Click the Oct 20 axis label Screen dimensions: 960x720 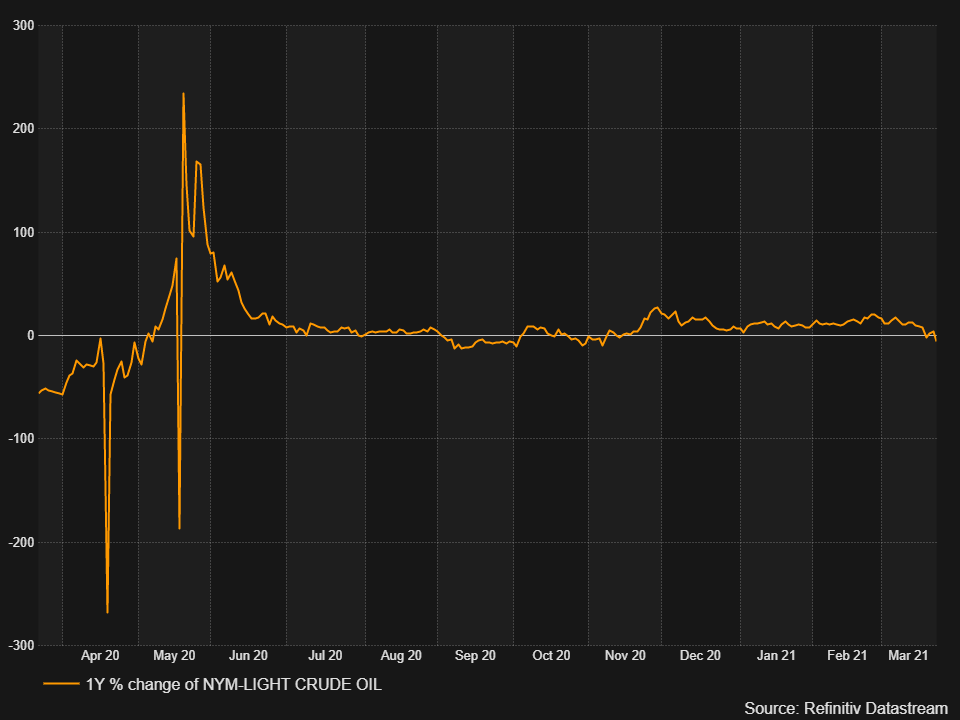550,655
